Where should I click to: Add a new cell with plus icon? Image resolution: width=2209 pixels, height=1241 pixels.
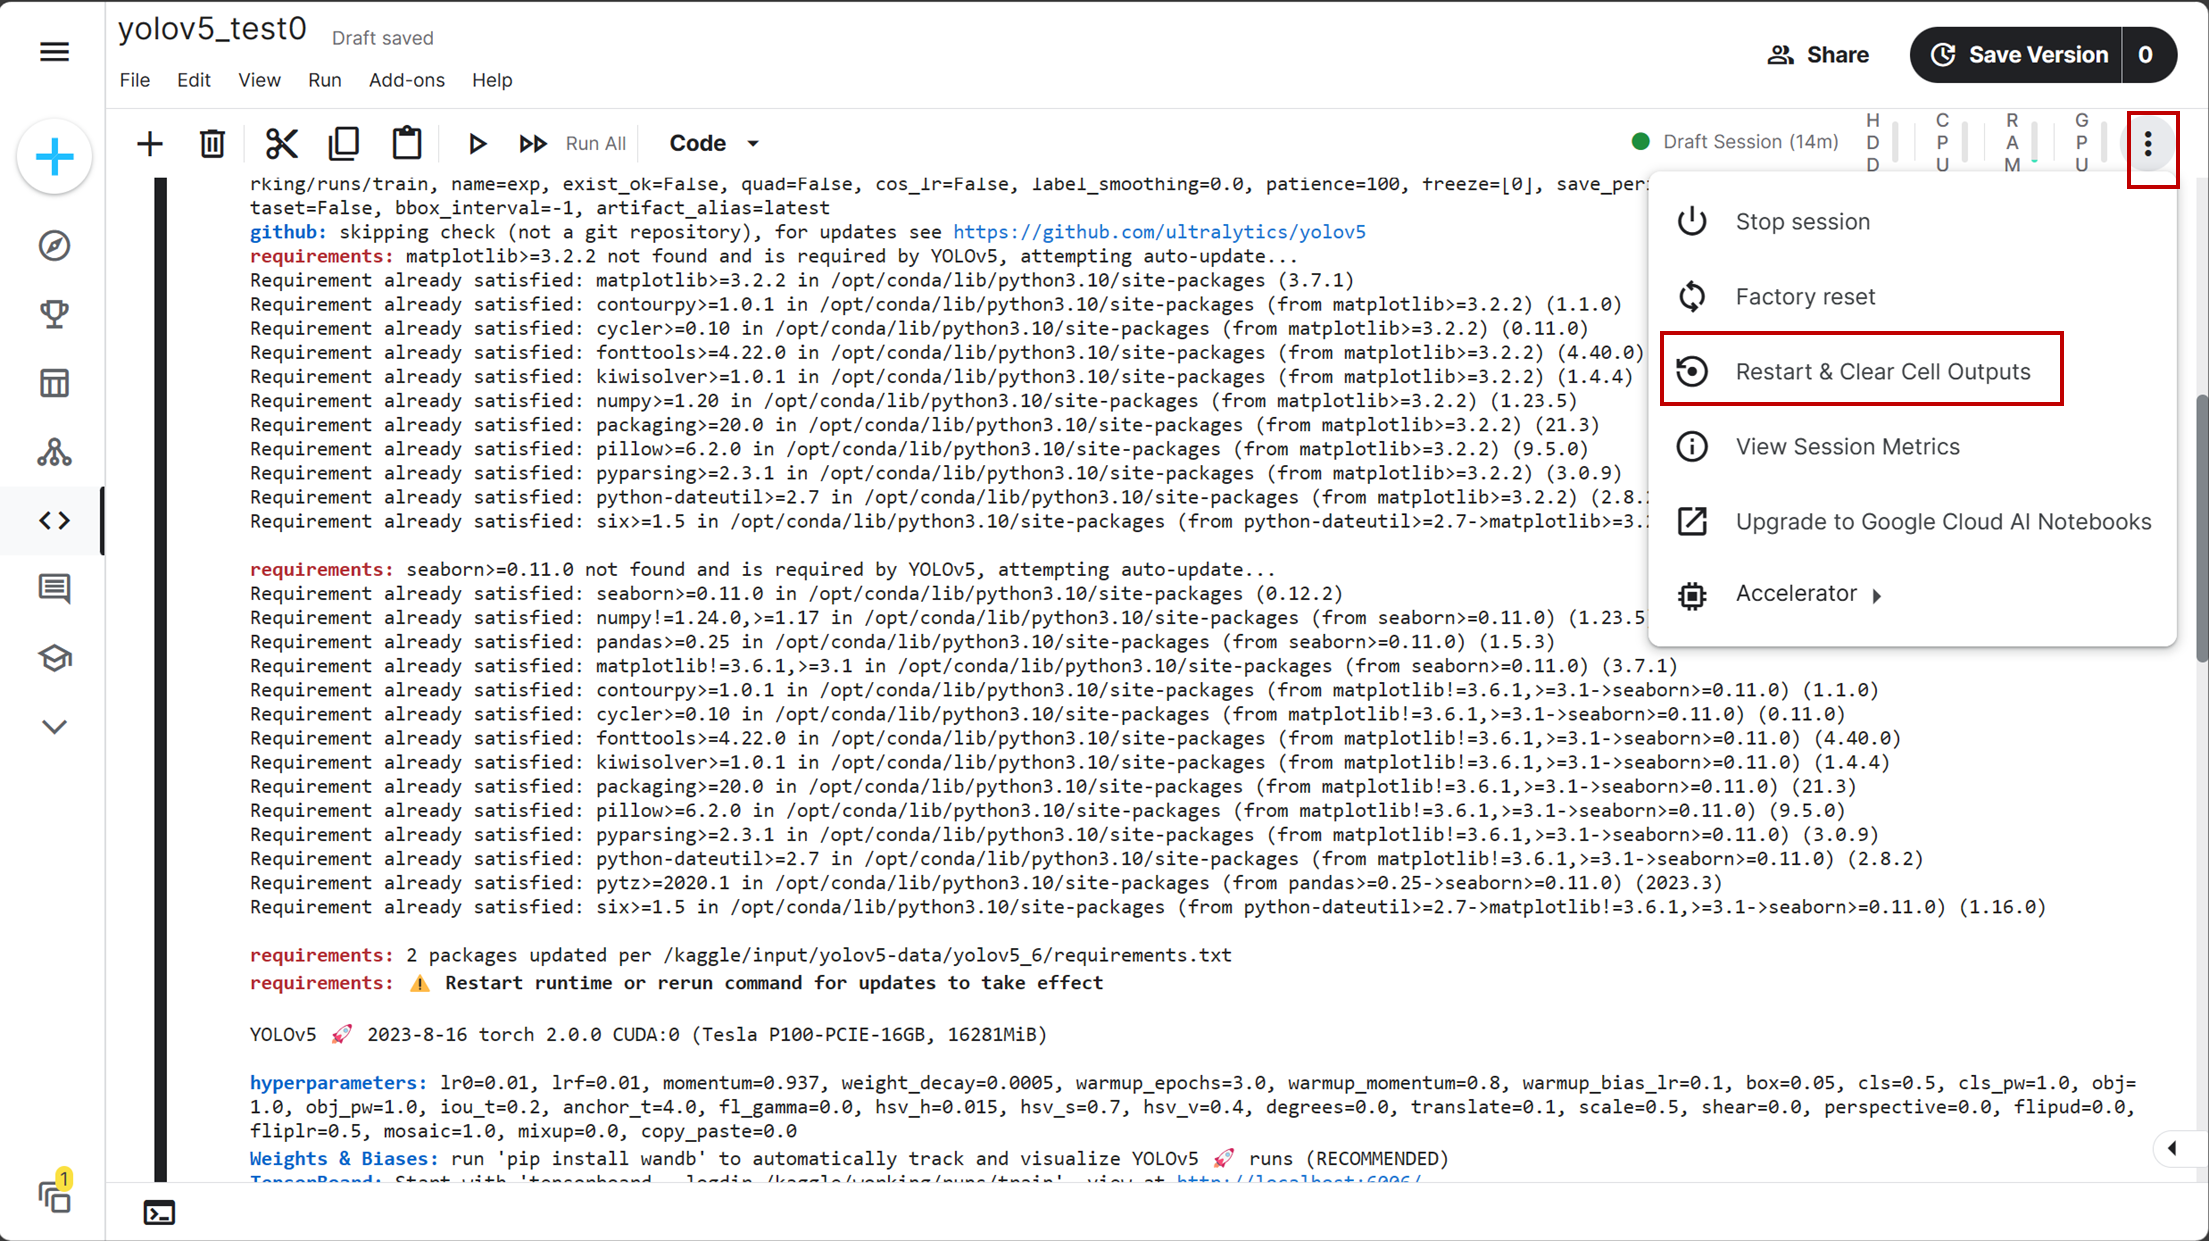coord(150,142)
